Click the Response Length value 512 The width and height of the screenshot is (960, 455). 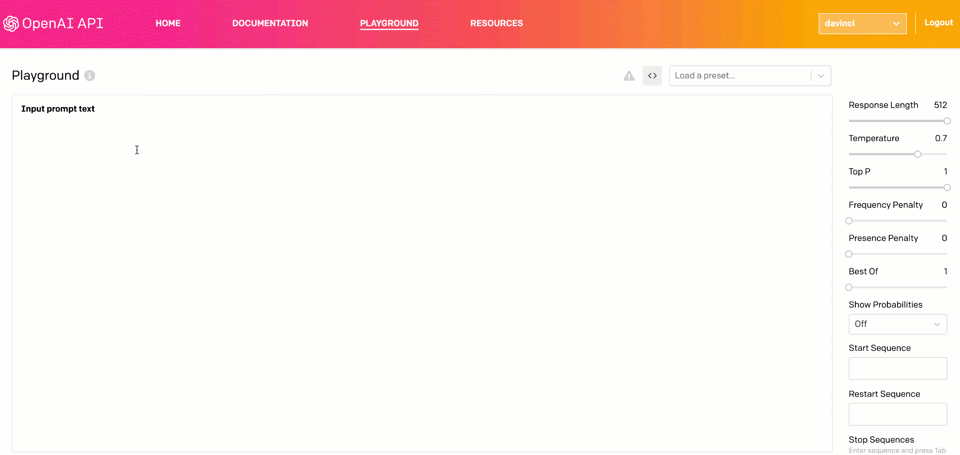click(x=940, y=105)
